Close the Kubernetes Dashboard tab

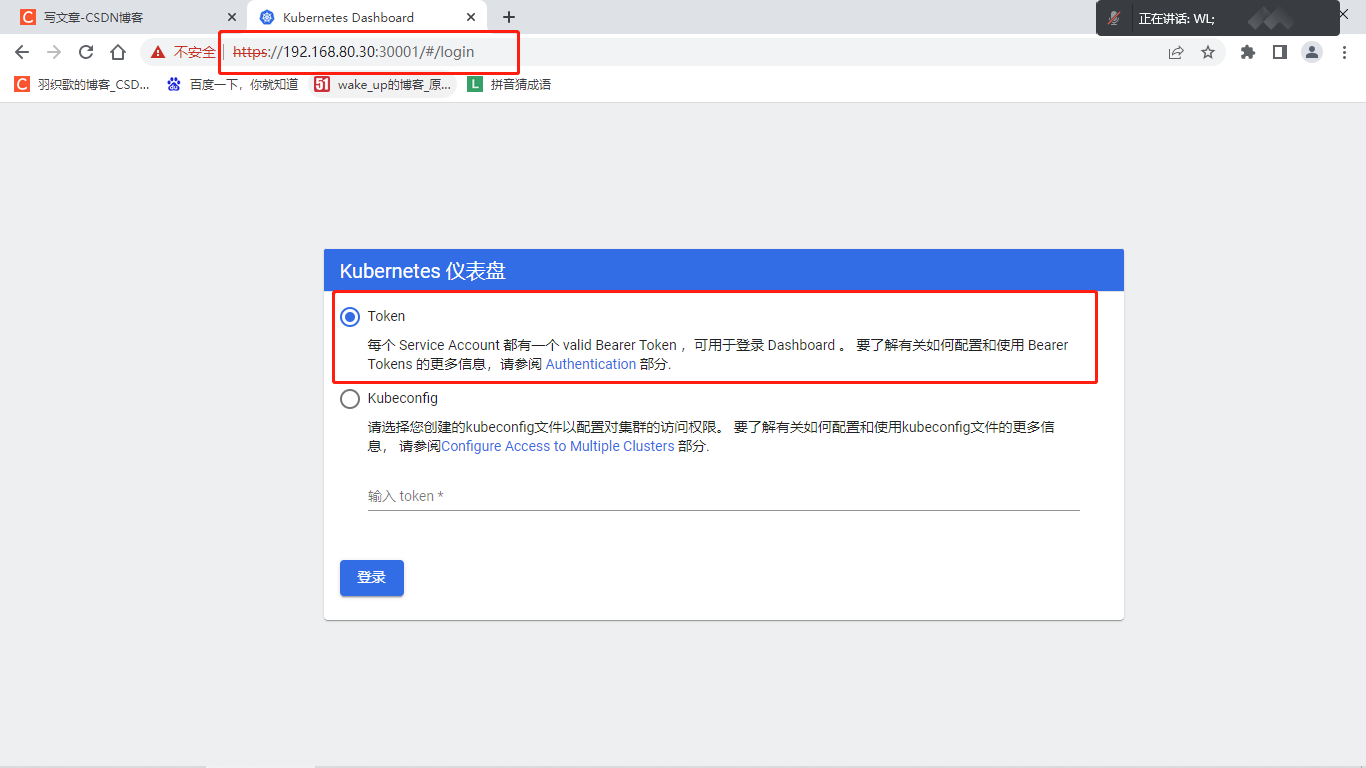coord(471,17)
